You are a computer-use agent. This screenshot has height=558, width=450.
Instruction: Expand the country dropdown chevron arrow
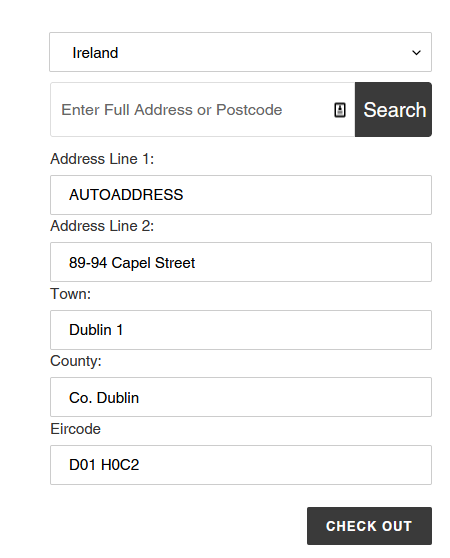point(416,53)
